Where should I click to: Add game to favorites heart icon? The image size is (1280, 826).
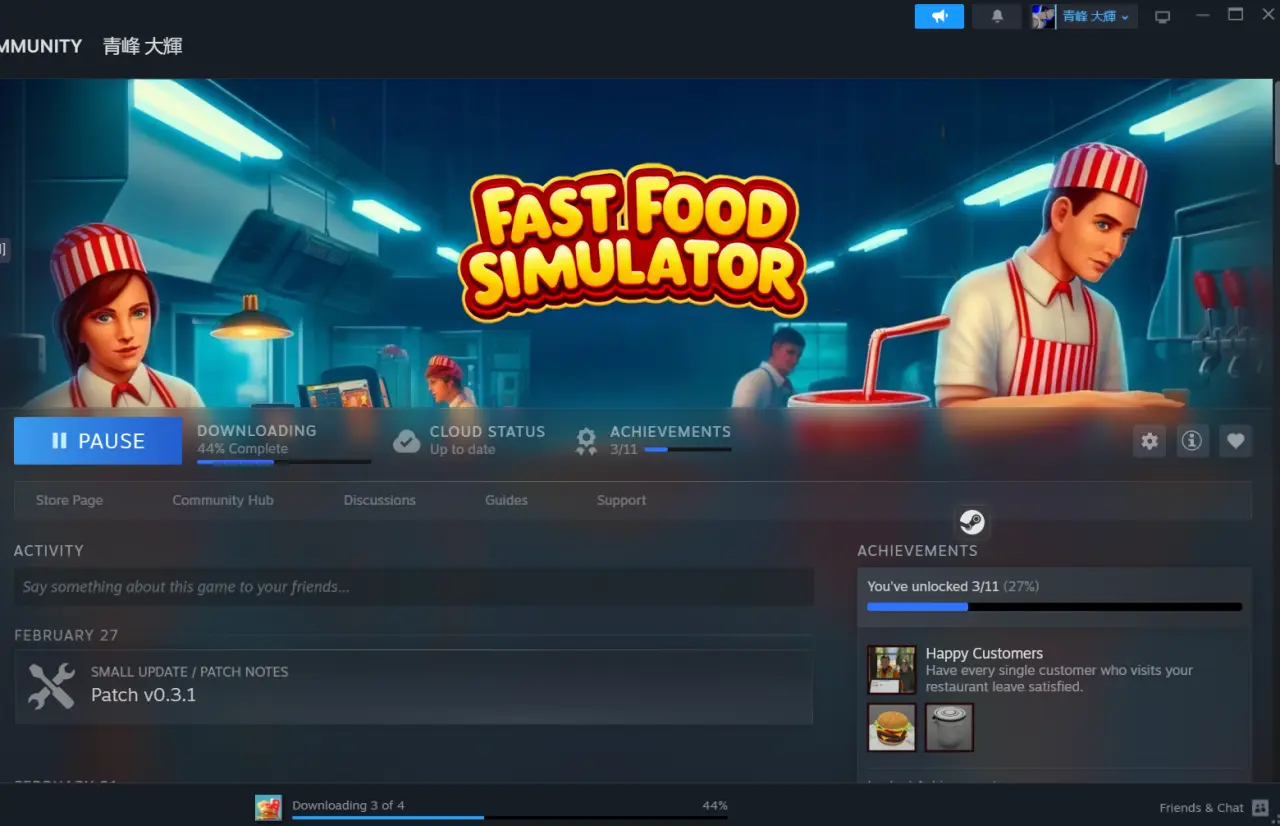coord(1235,441)
